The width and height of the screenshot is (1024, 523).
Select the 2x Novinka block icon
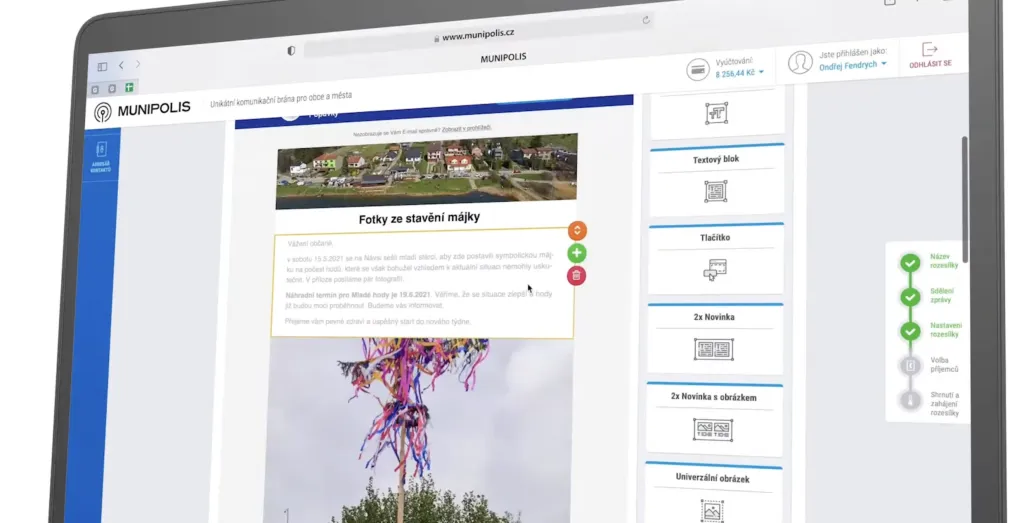click(713, 349)
